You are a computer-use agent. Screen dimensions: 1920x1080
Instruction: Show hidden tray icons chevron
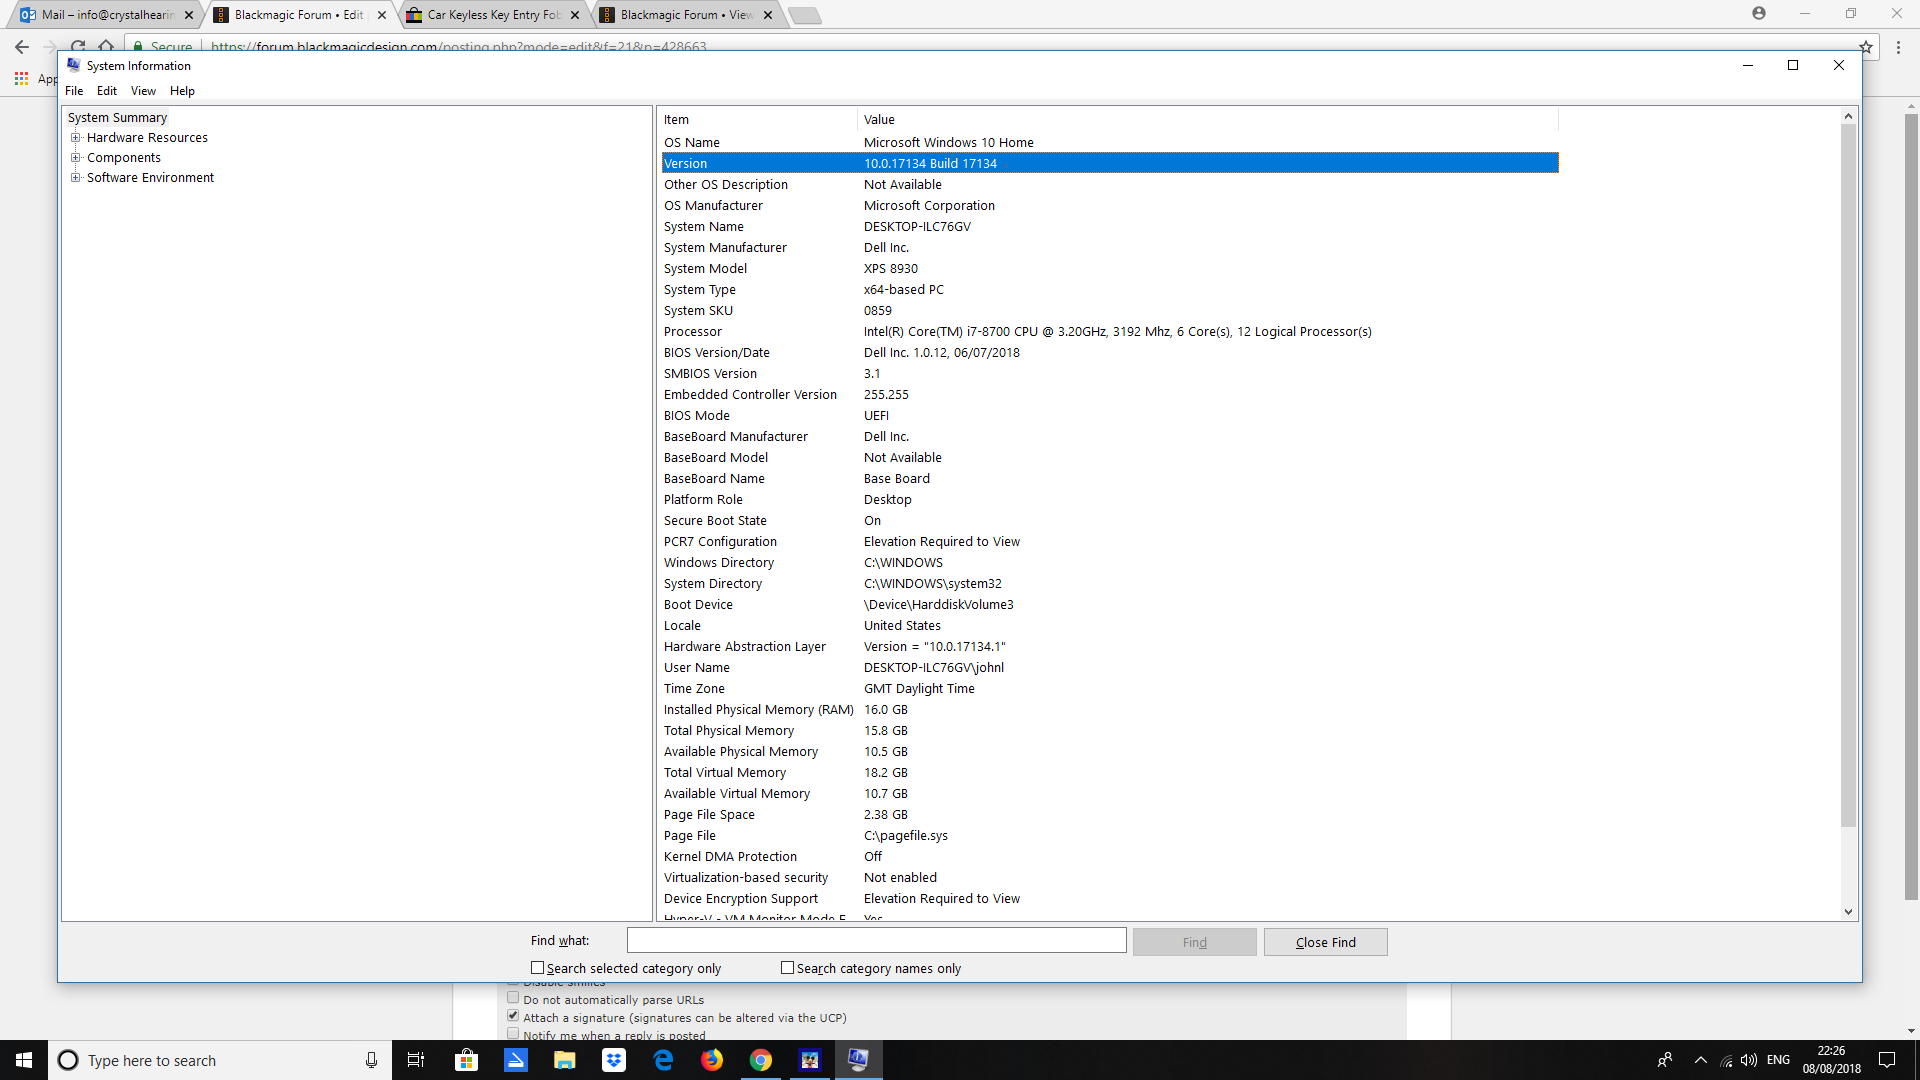coord(1700,1060)
